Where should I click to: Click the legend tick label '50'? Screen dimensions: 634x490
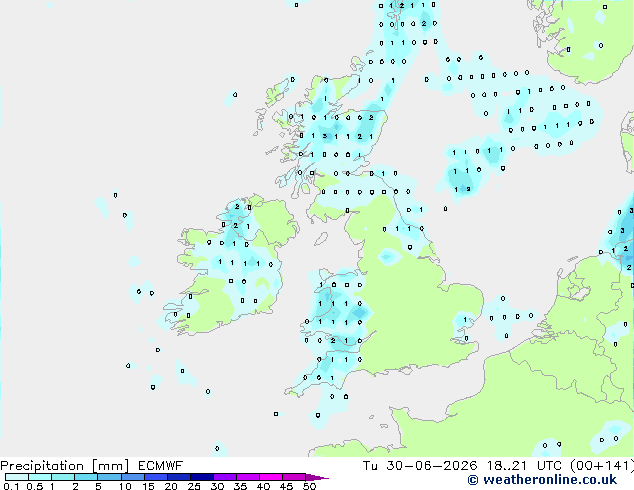(309, 486)
